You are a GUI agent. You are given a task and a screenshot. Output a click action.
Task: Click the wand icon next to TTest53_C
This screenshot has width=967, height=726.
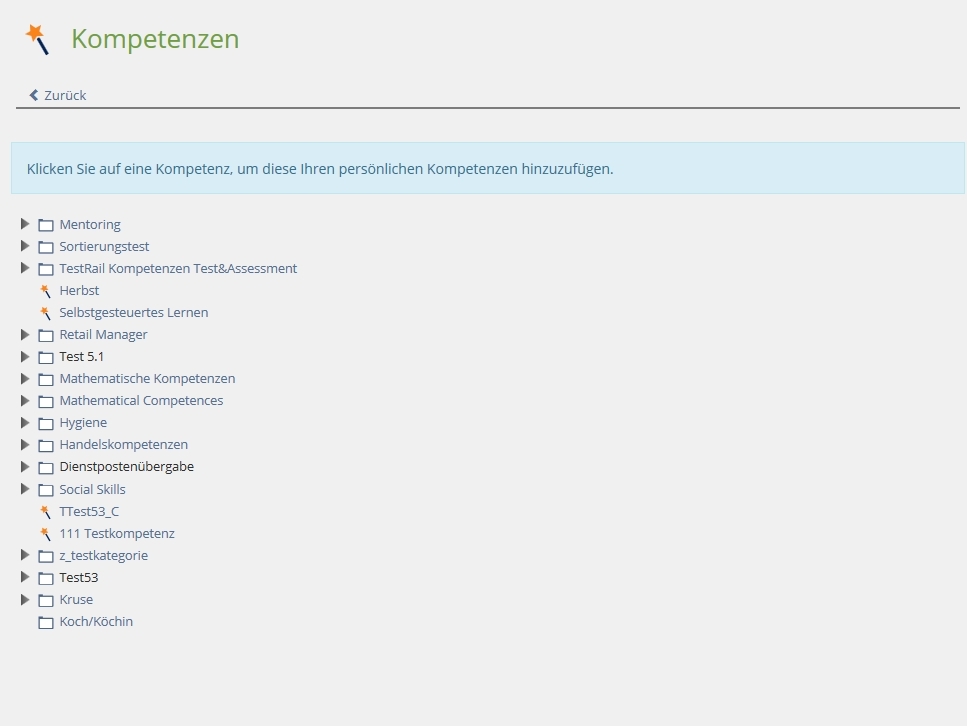tap(45, 512)
